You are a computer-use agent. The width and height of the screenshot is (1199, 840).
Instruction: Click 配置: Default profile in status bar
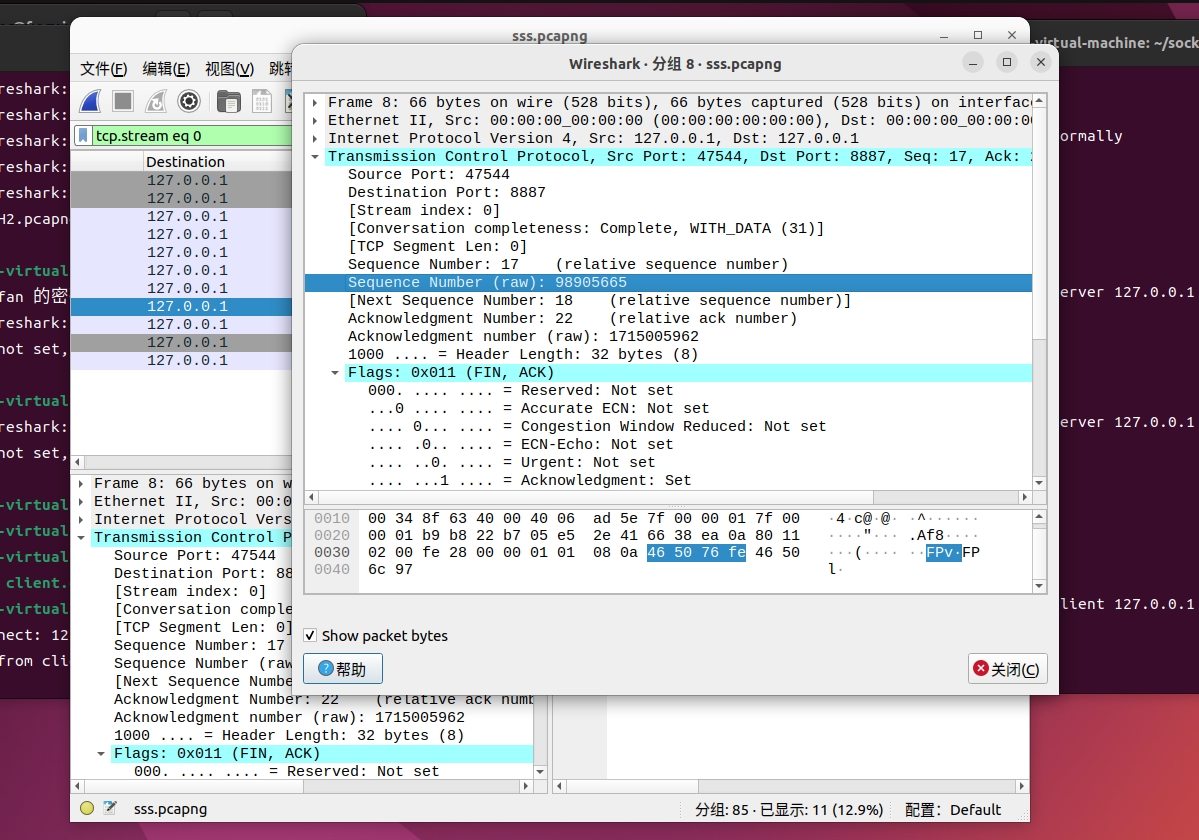(x=953, y=809)
